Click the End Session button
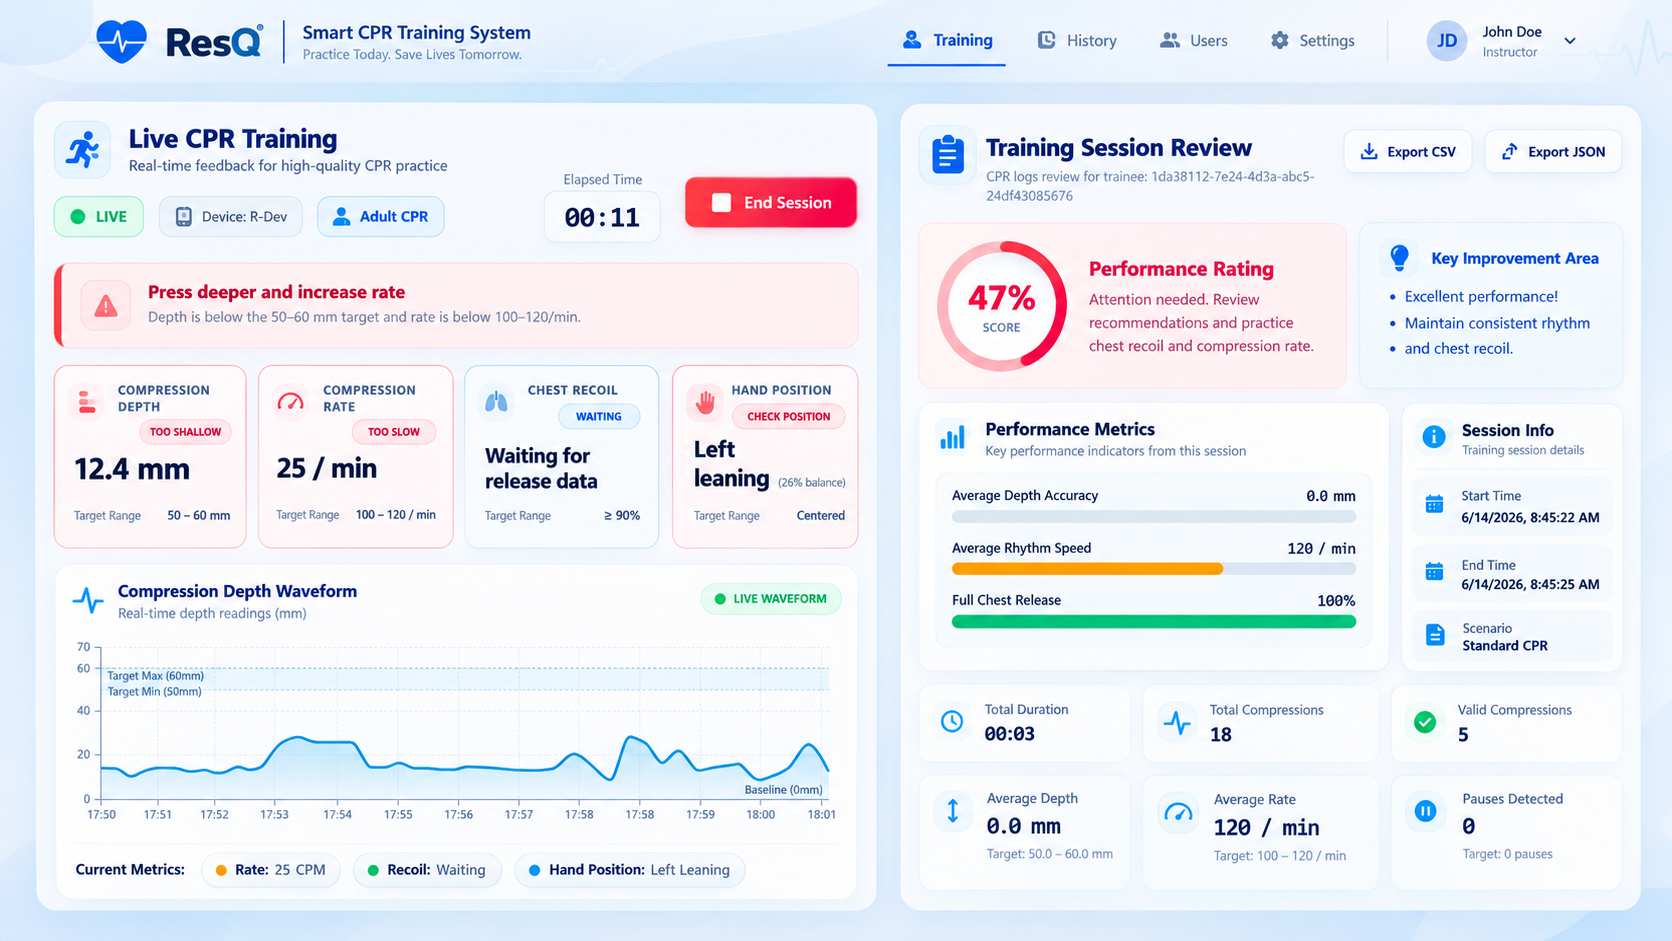1672x941 pixels. (x=771, y=202)
